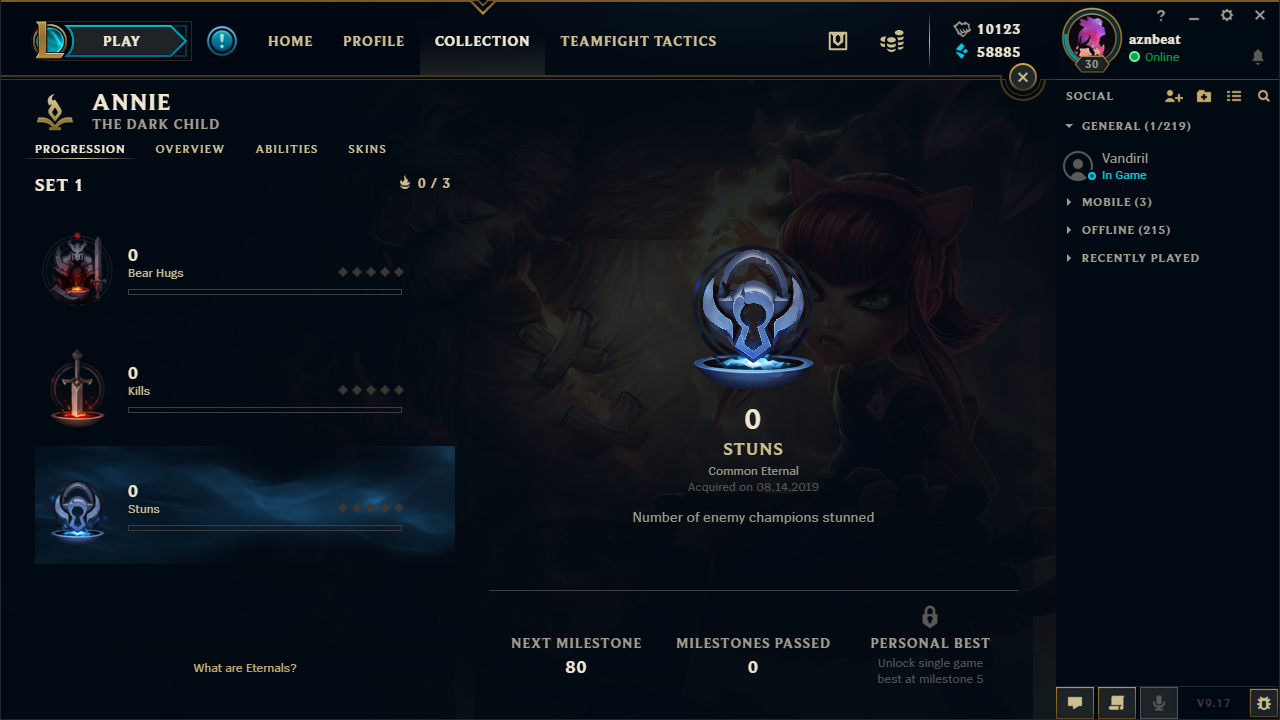Collapse the General friends group
Viewport: 1280px width, 720px height.
pyautogui.click(x=1128, y=126)
